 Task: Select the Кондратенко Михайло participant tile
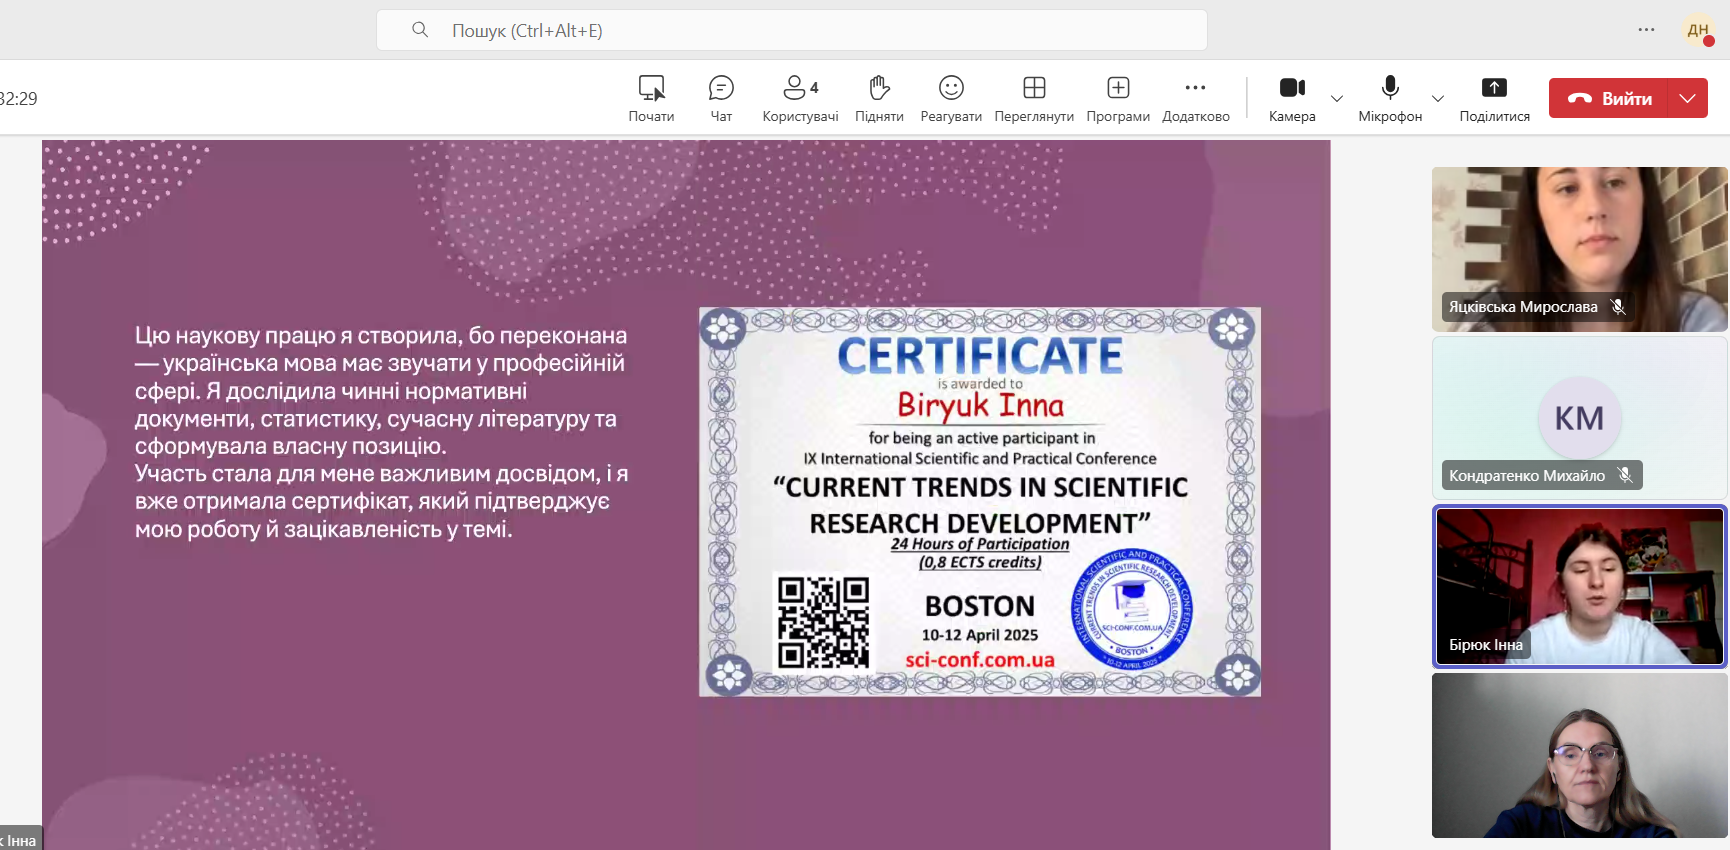[x=1579, y=418]
